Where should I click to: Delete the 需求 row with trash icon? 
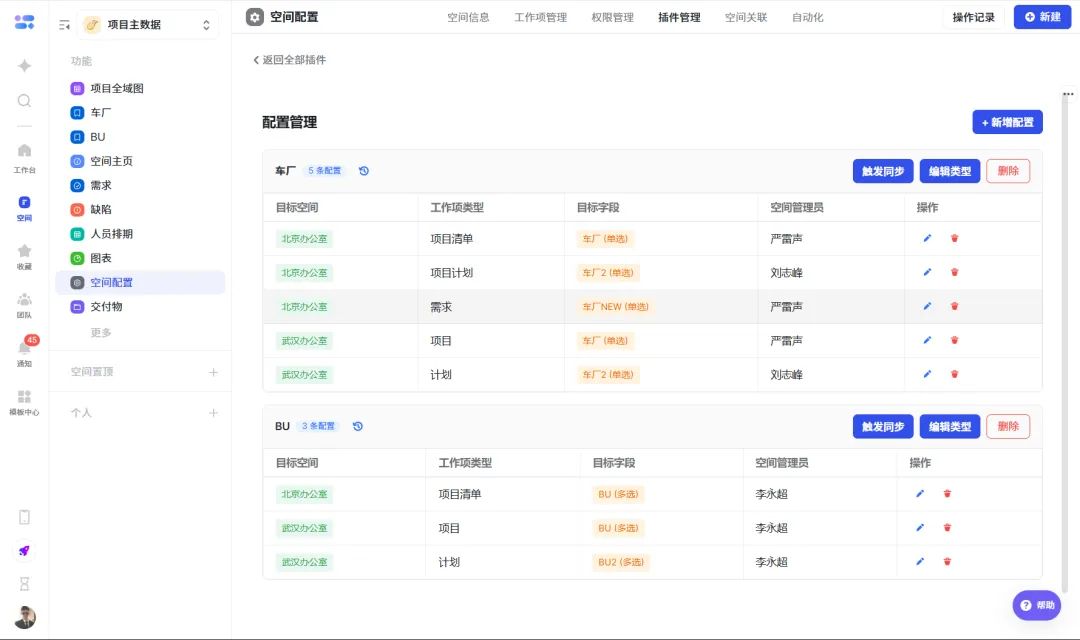955,306
